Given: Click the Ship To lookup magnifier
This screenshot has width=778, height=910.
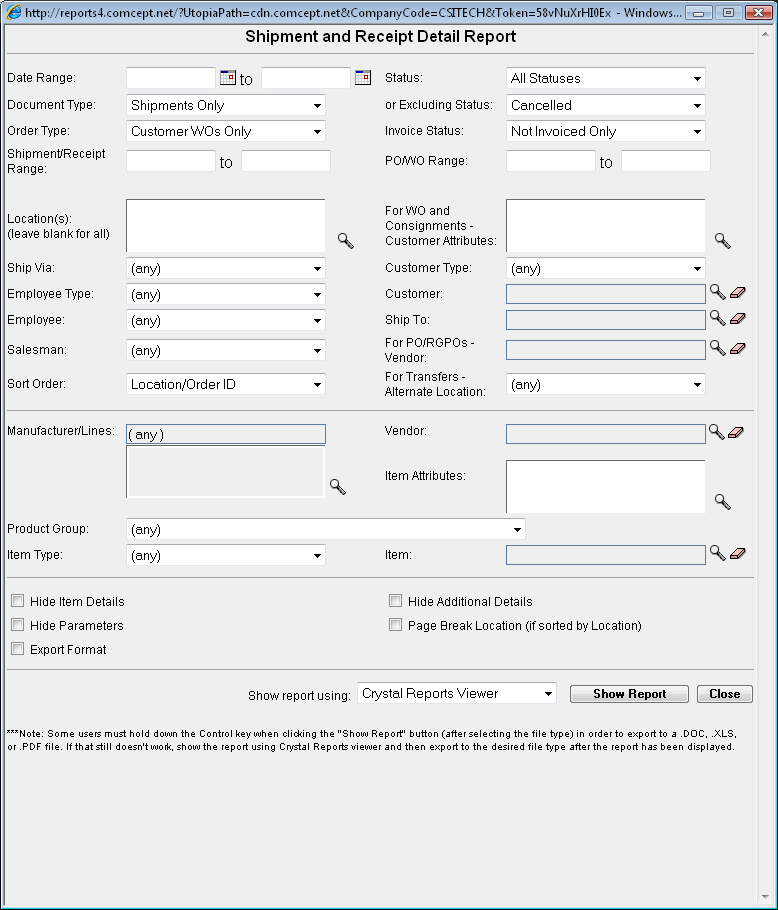Looking at the screenshot, I should (x=717, y=318).
